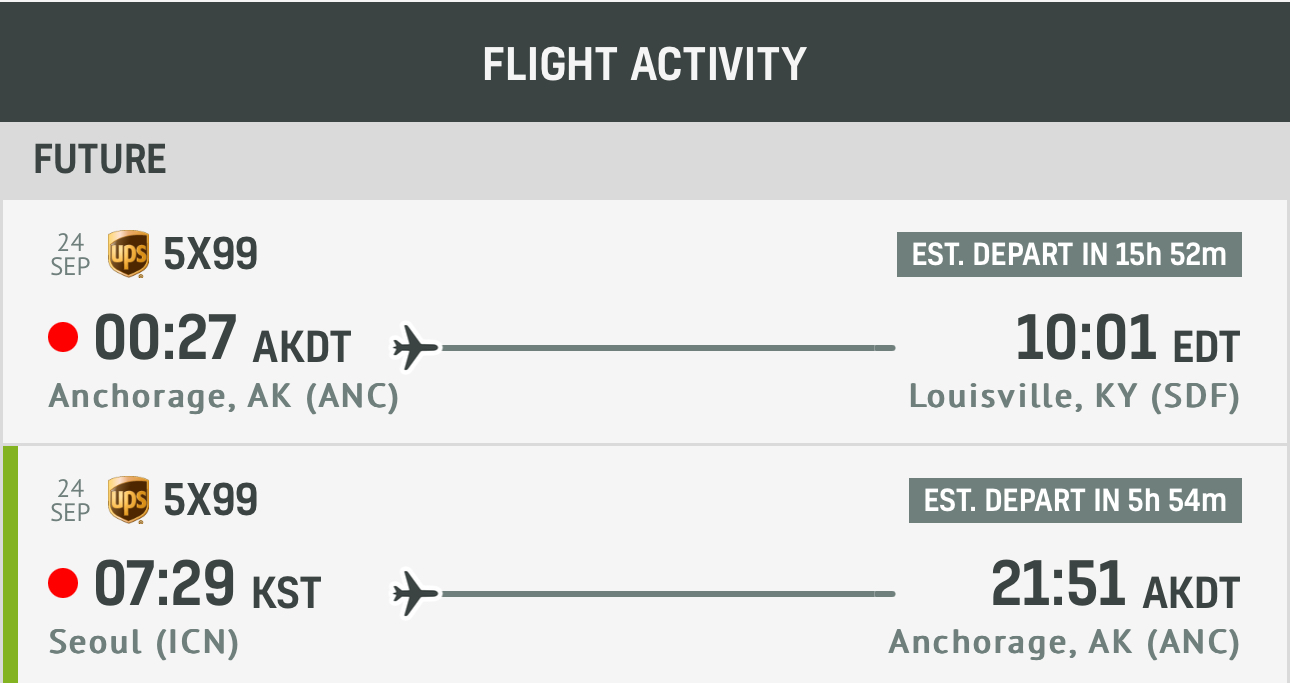Open the Seoul (ICN) airport link

click(x=144, y=642)
